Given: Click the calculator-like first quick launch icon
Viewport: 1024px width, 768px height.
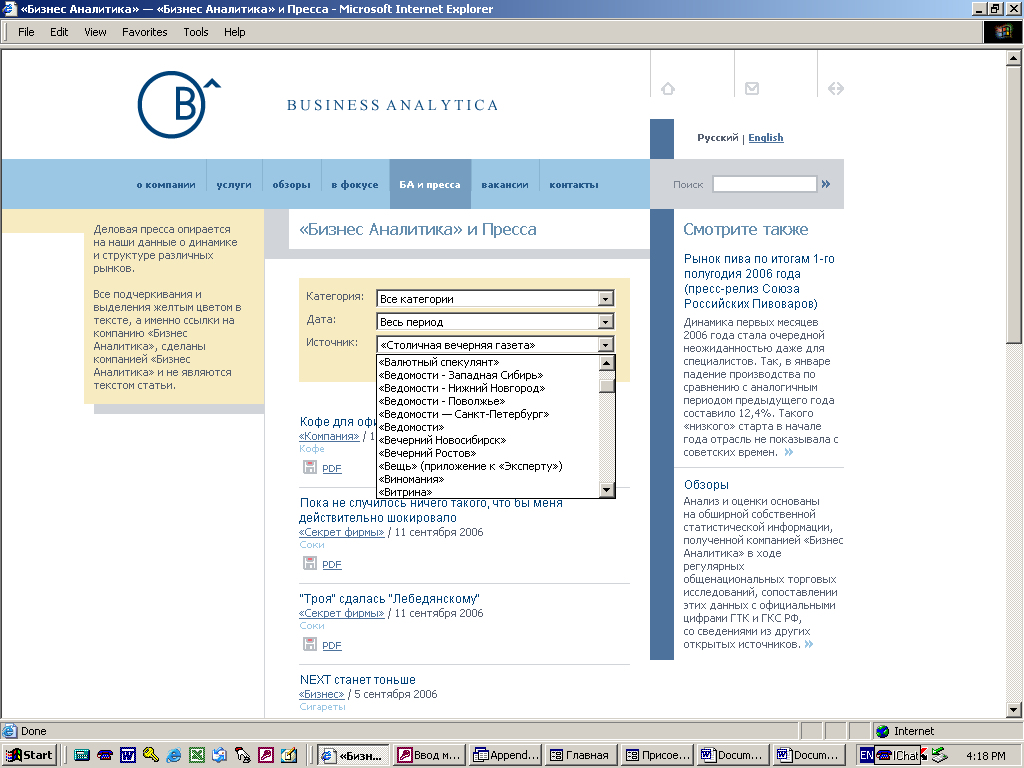Looking at the screenshot, I should [x=82, y=755].
